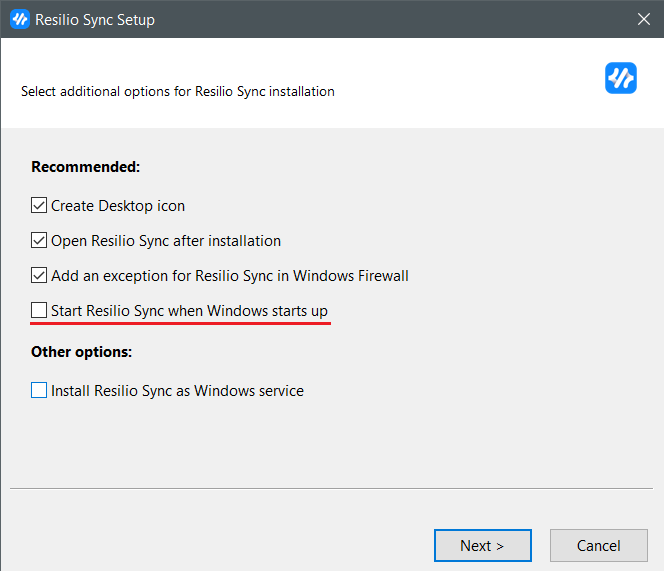
Task: Uncheck the Create Desktop icon checkbox
Action: (39, 205)
